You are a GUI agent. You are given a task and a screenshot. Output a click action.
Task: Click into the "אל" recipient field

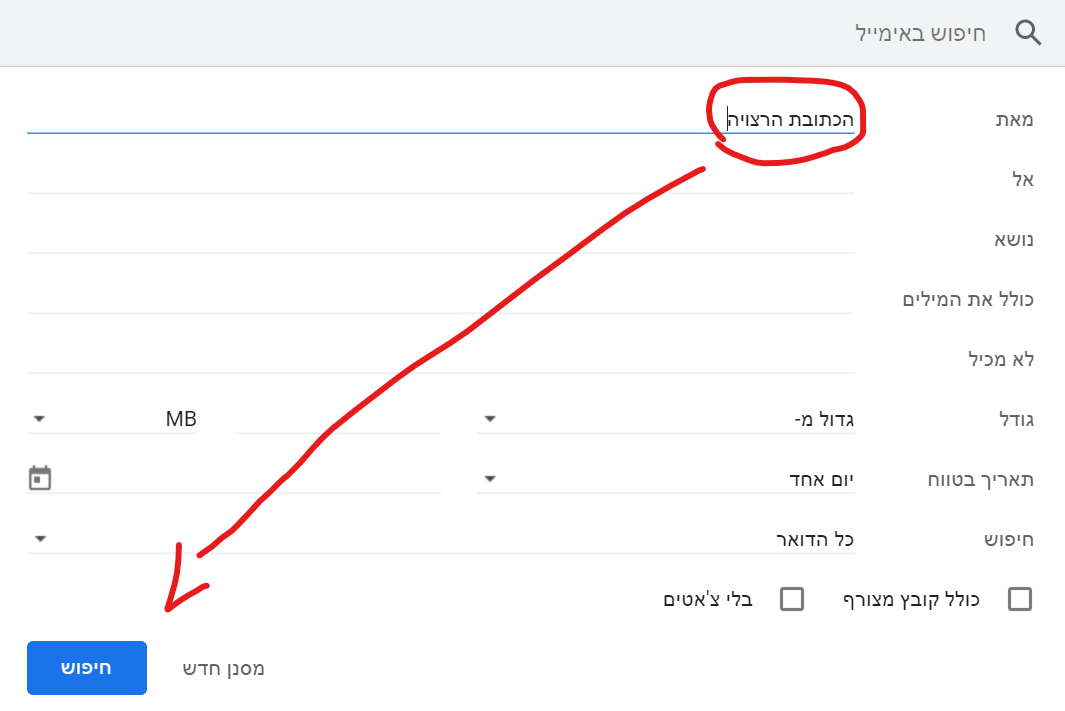(440, 179)
